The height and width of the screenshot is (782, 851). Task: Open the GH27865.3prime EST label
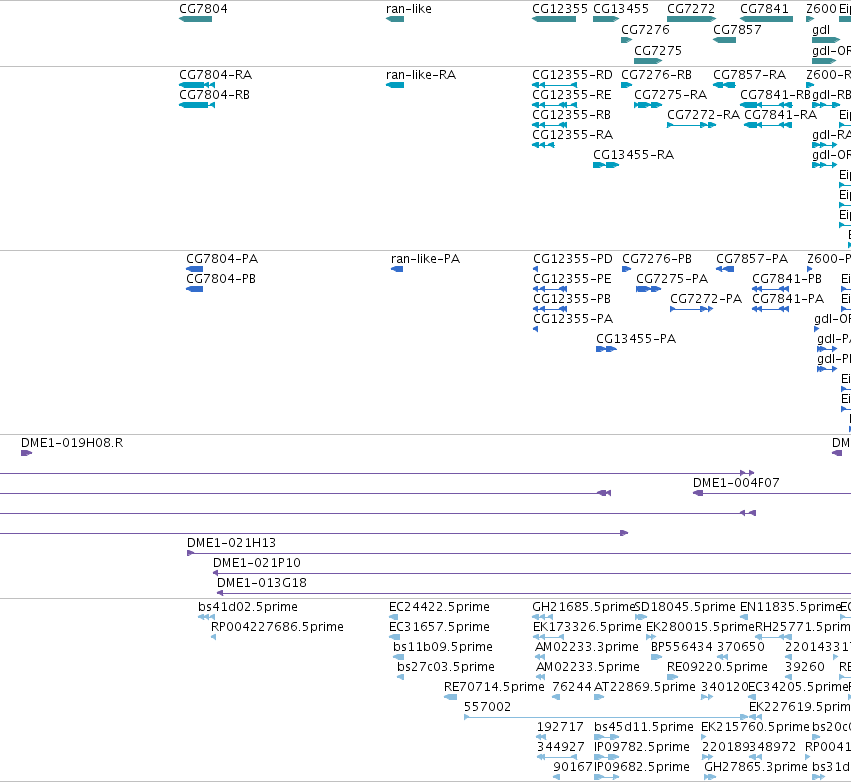756,767
